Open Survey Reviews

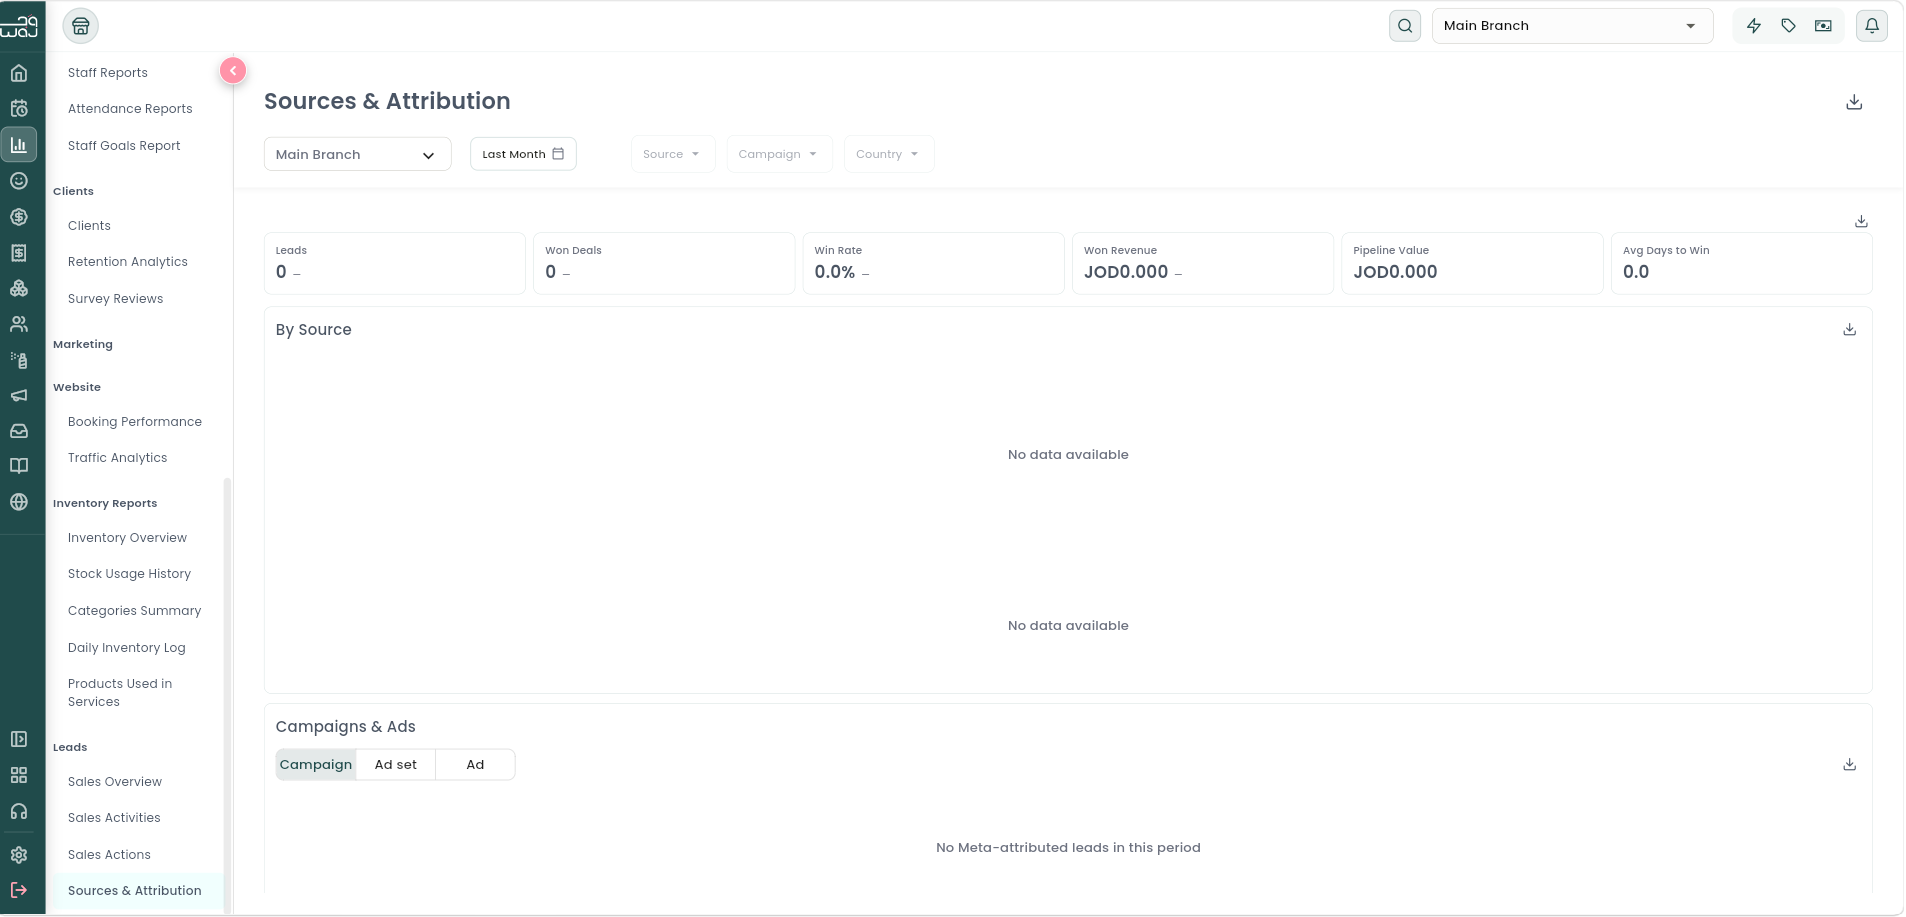coord(115,299)
